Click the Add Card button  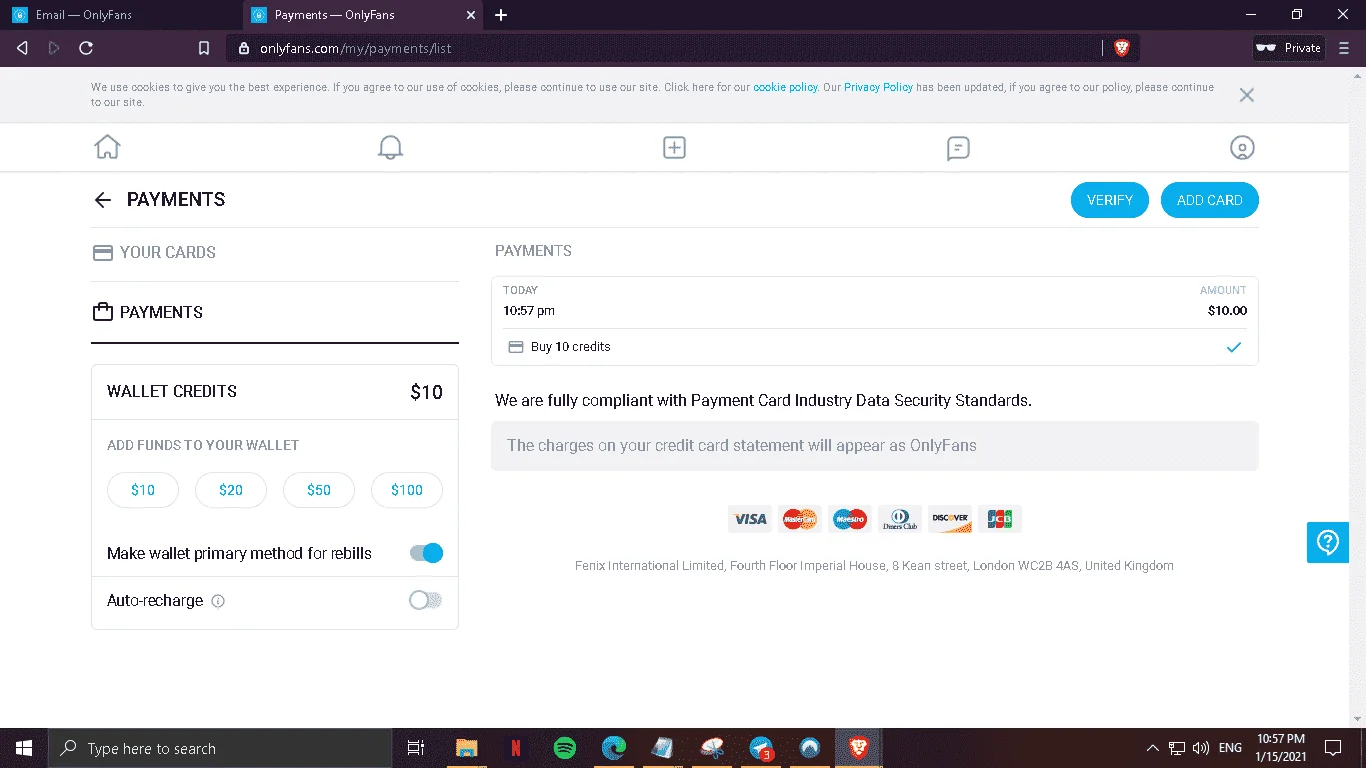click(1210, 200)
